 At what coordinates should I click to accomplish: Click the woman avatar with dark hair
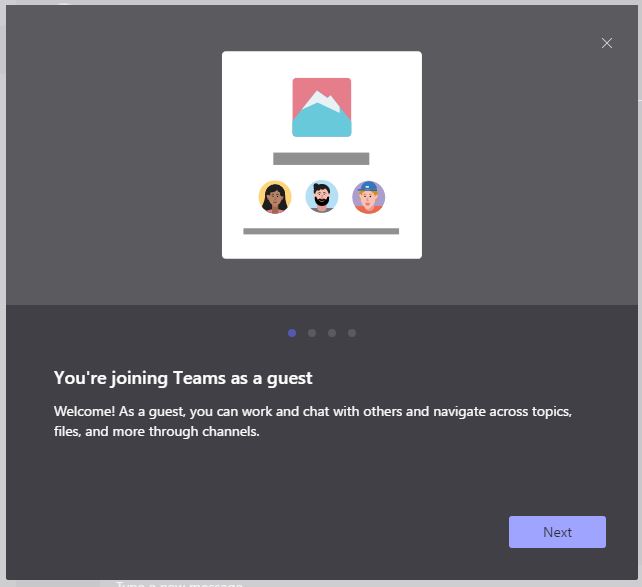(x=275, y=197)
